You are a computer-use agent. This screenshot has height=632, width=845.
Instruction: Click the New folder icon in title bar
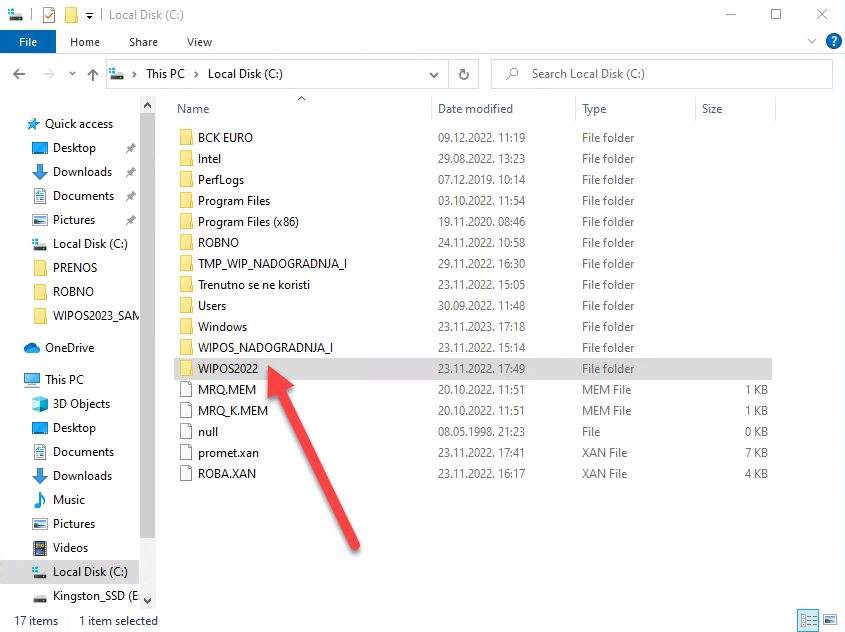71,15
